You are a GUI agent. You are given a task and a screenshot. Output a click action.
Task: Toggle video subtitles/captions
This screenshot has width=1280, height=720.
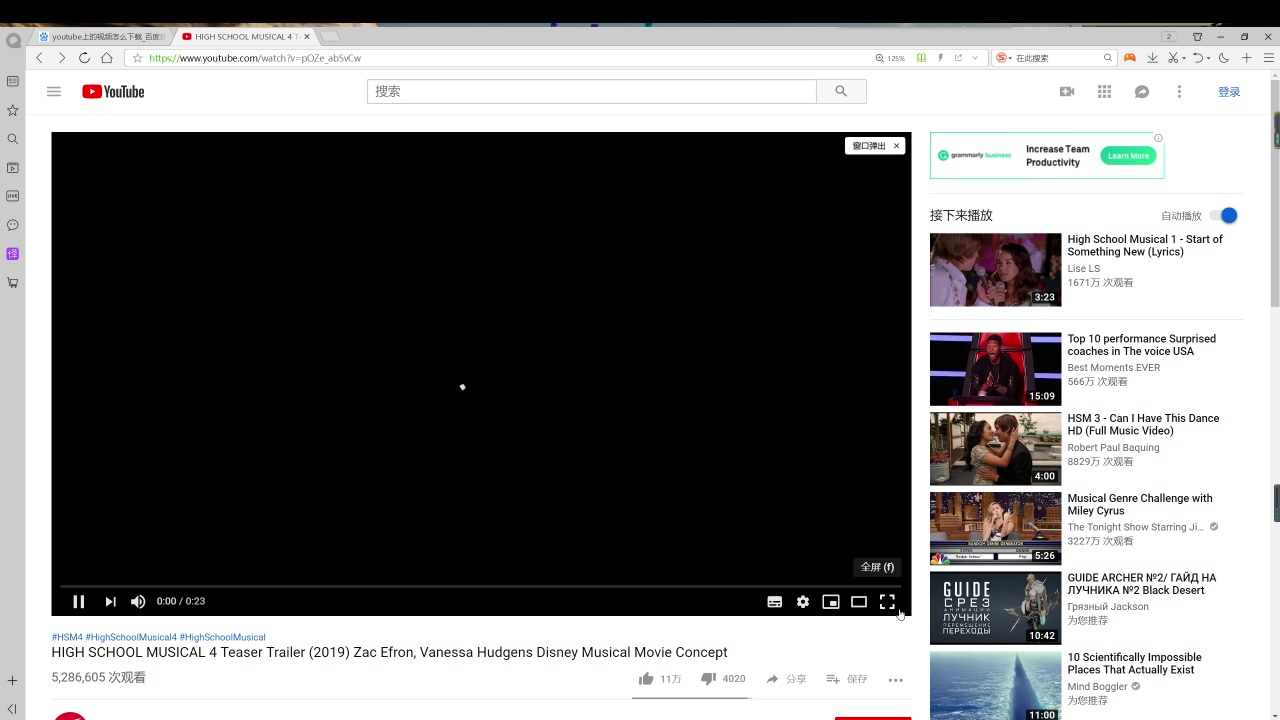pos(774,601)
